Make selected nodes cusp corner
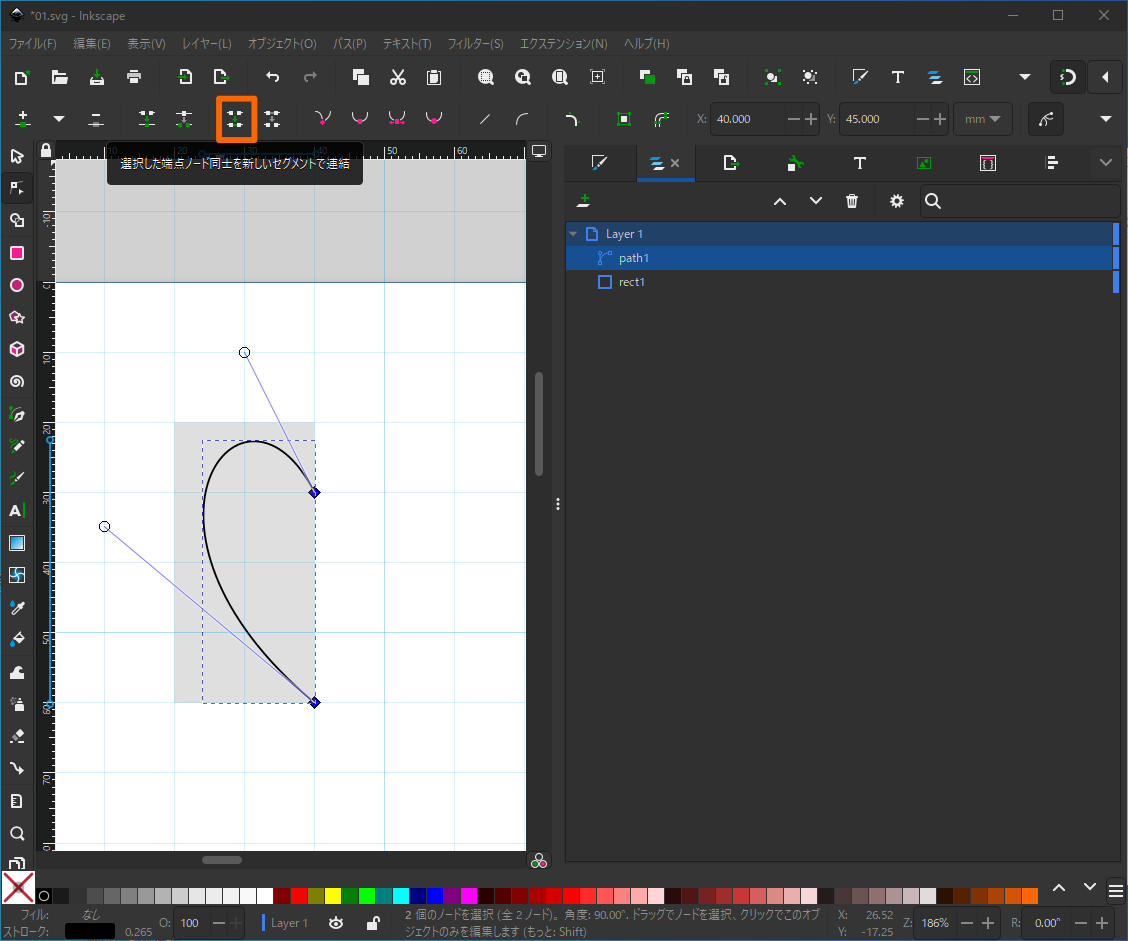 tap(323, 119)
